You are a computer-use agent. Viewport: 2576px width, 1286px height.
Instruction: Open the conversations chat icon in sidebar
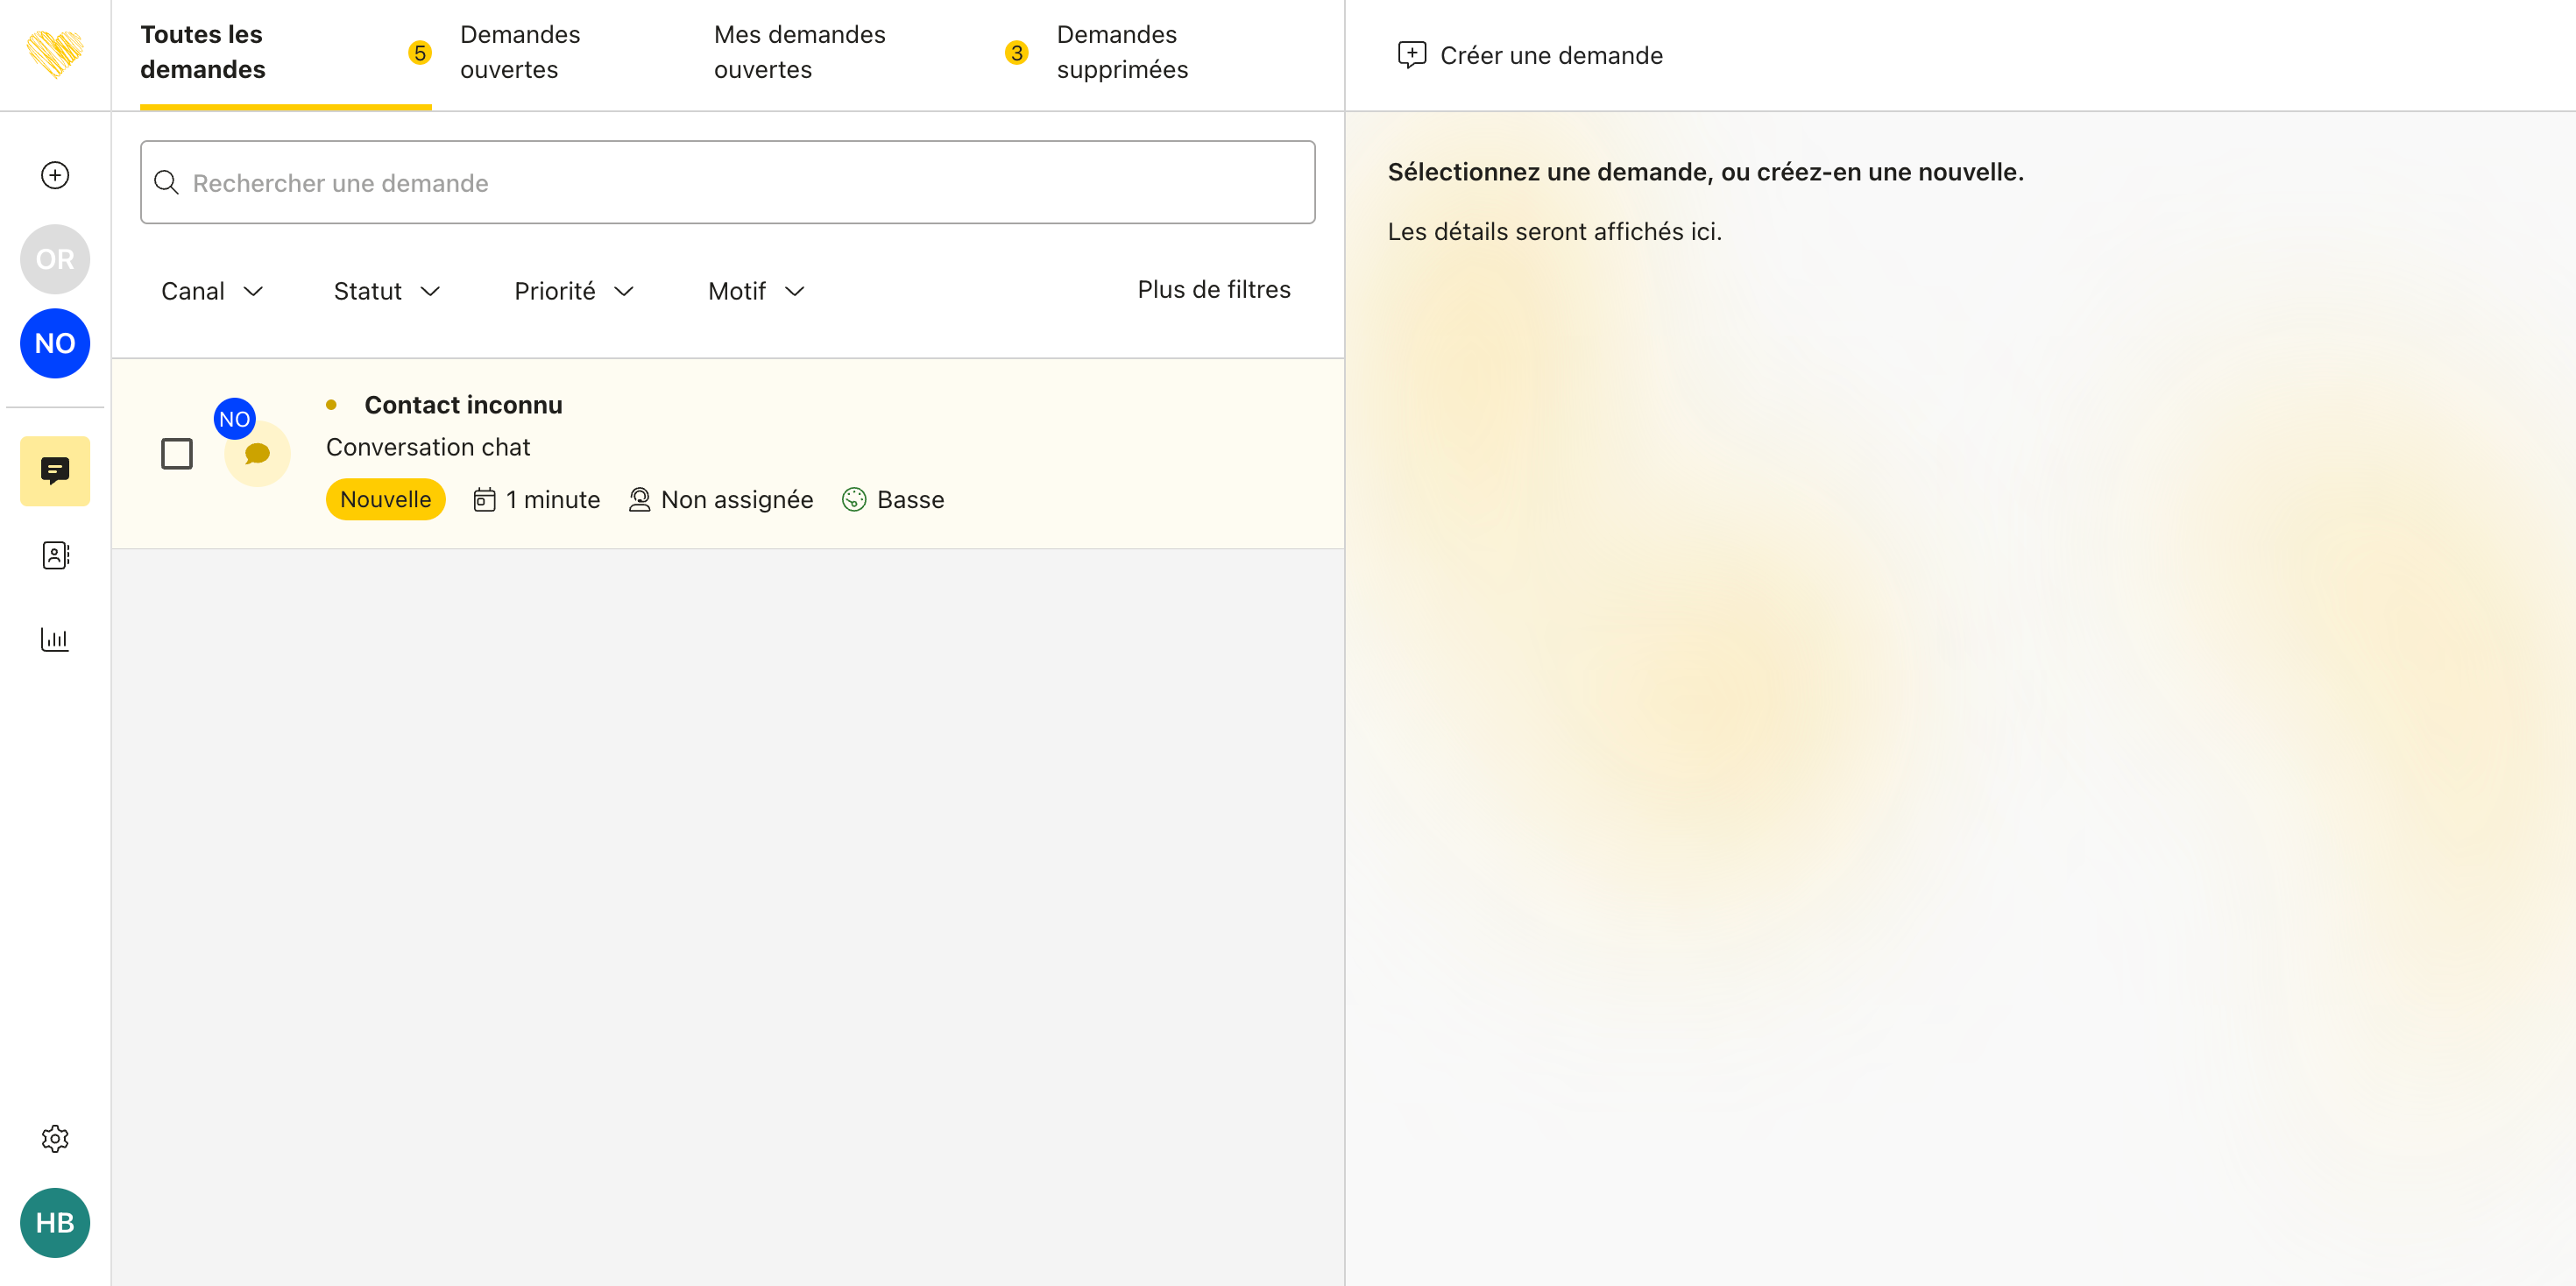[x=55, y=470]
